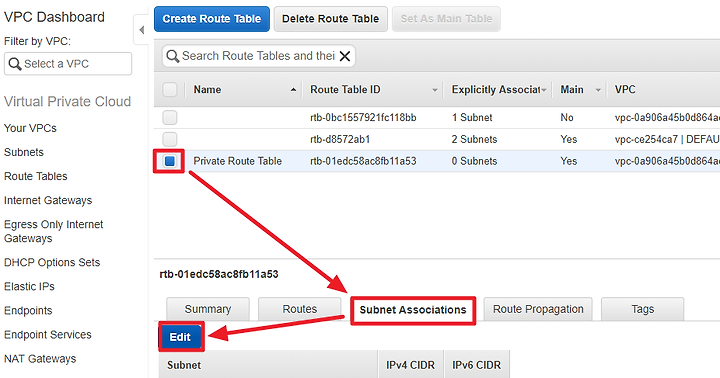Click the Private Route Table name cell
The image size is (720, 378).
click(237, 161)
